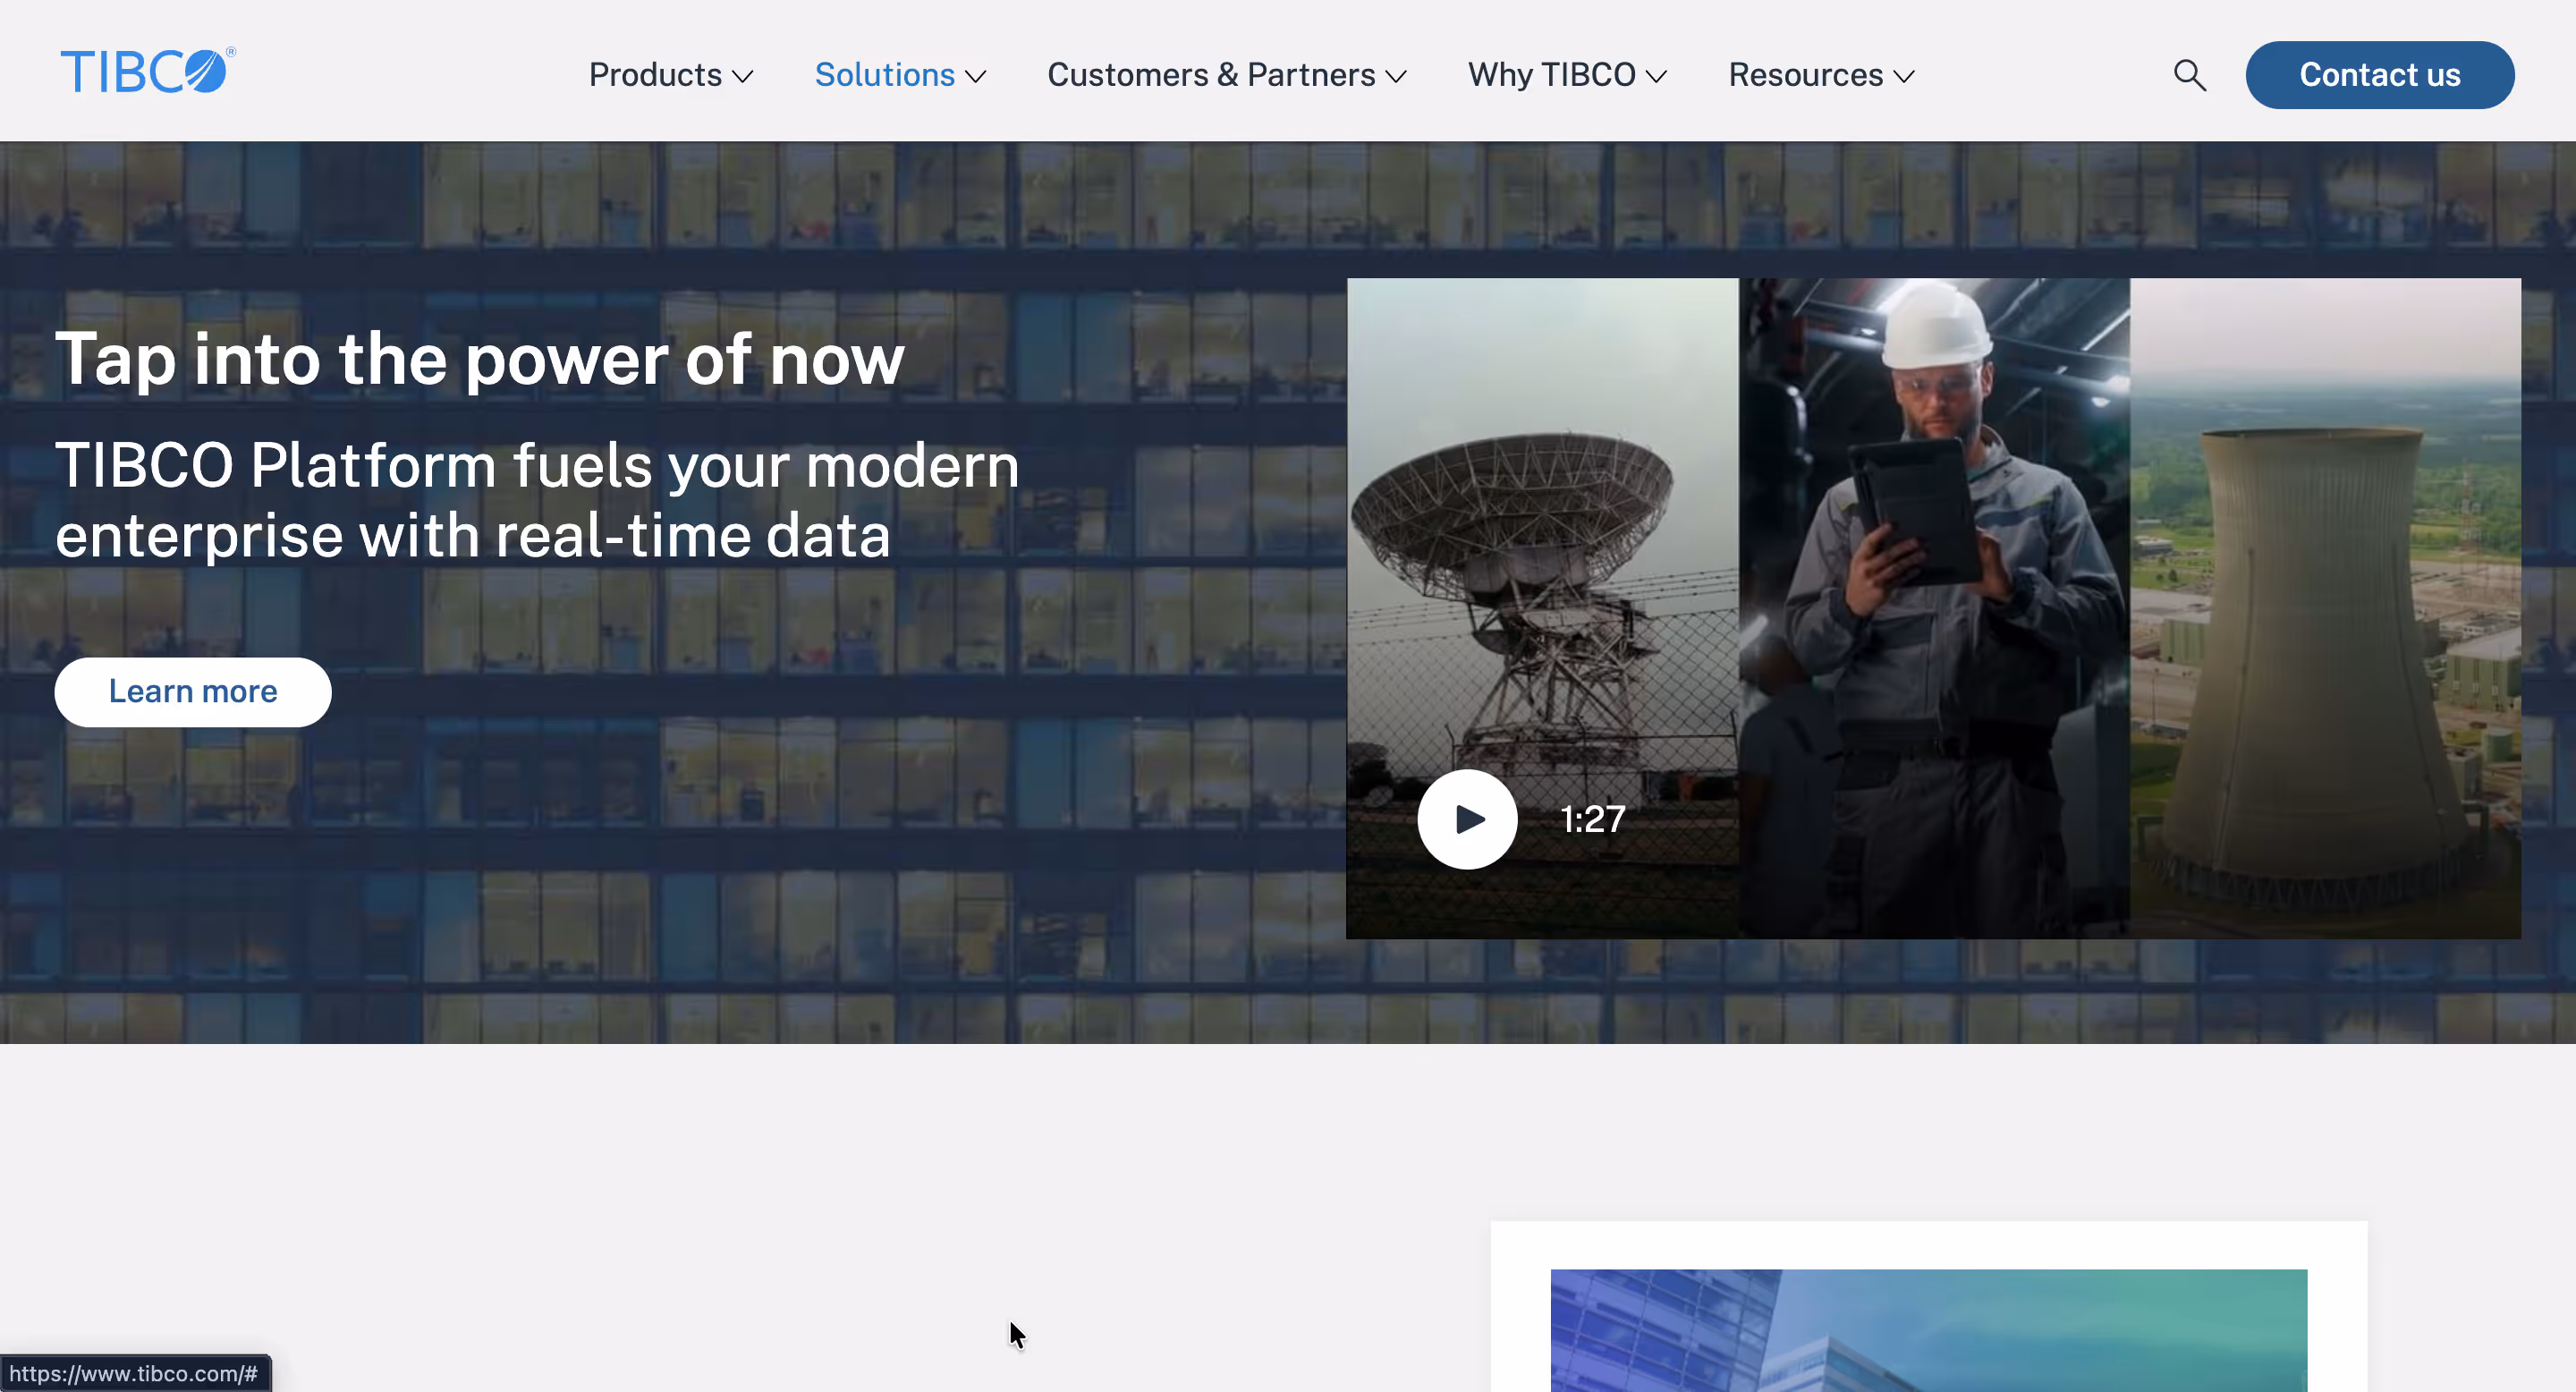Open the Solutions navigation item
Screen dimensions: 2576x1392
884,75
